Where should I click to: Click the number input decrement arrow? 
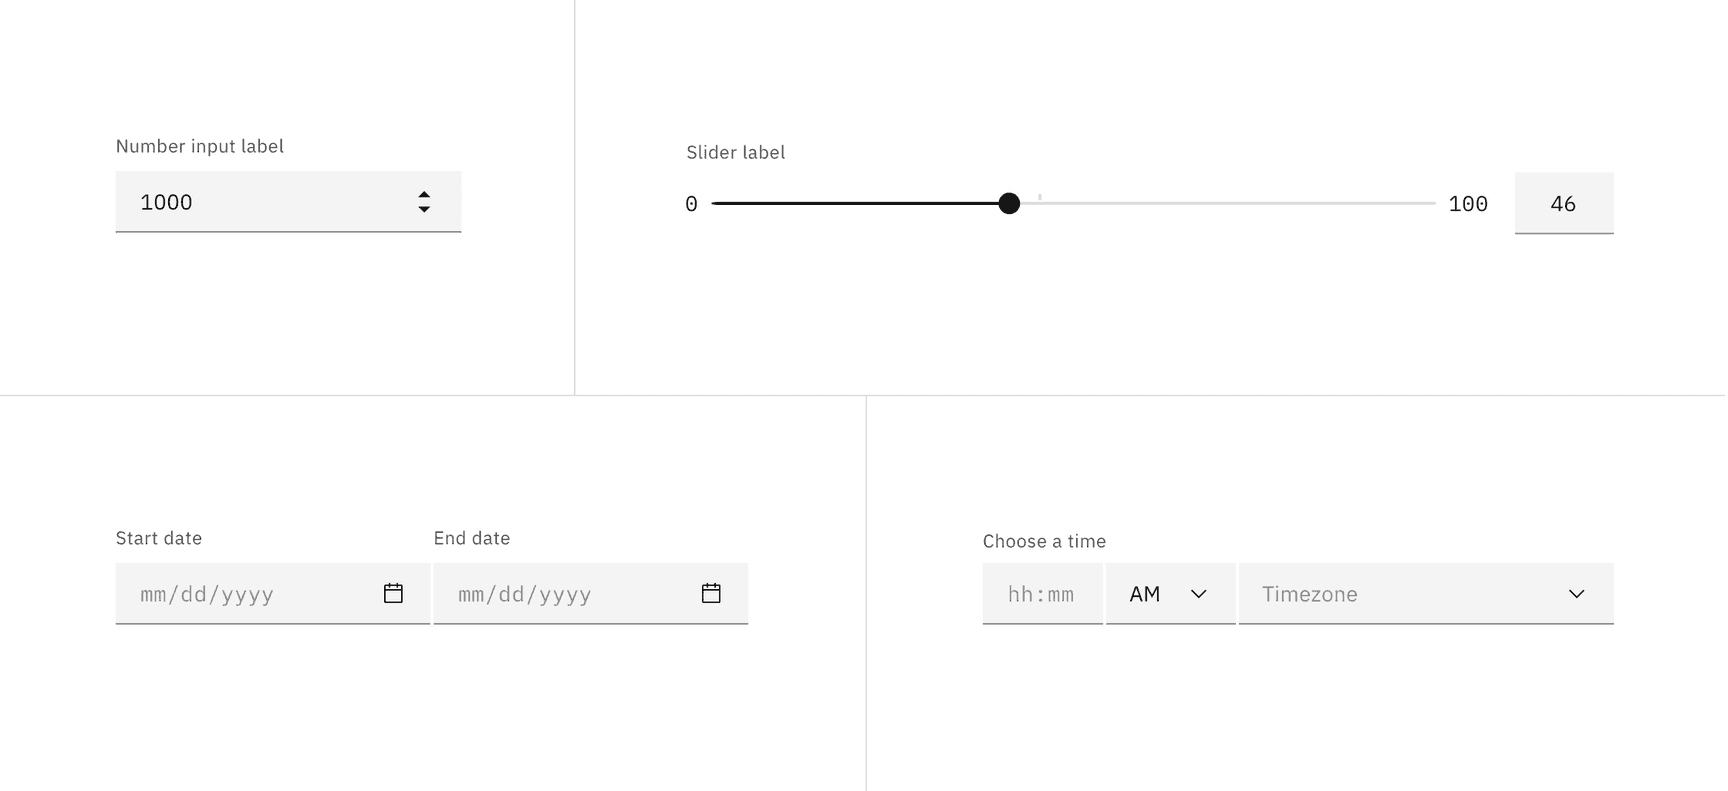[x=424, y=210]
